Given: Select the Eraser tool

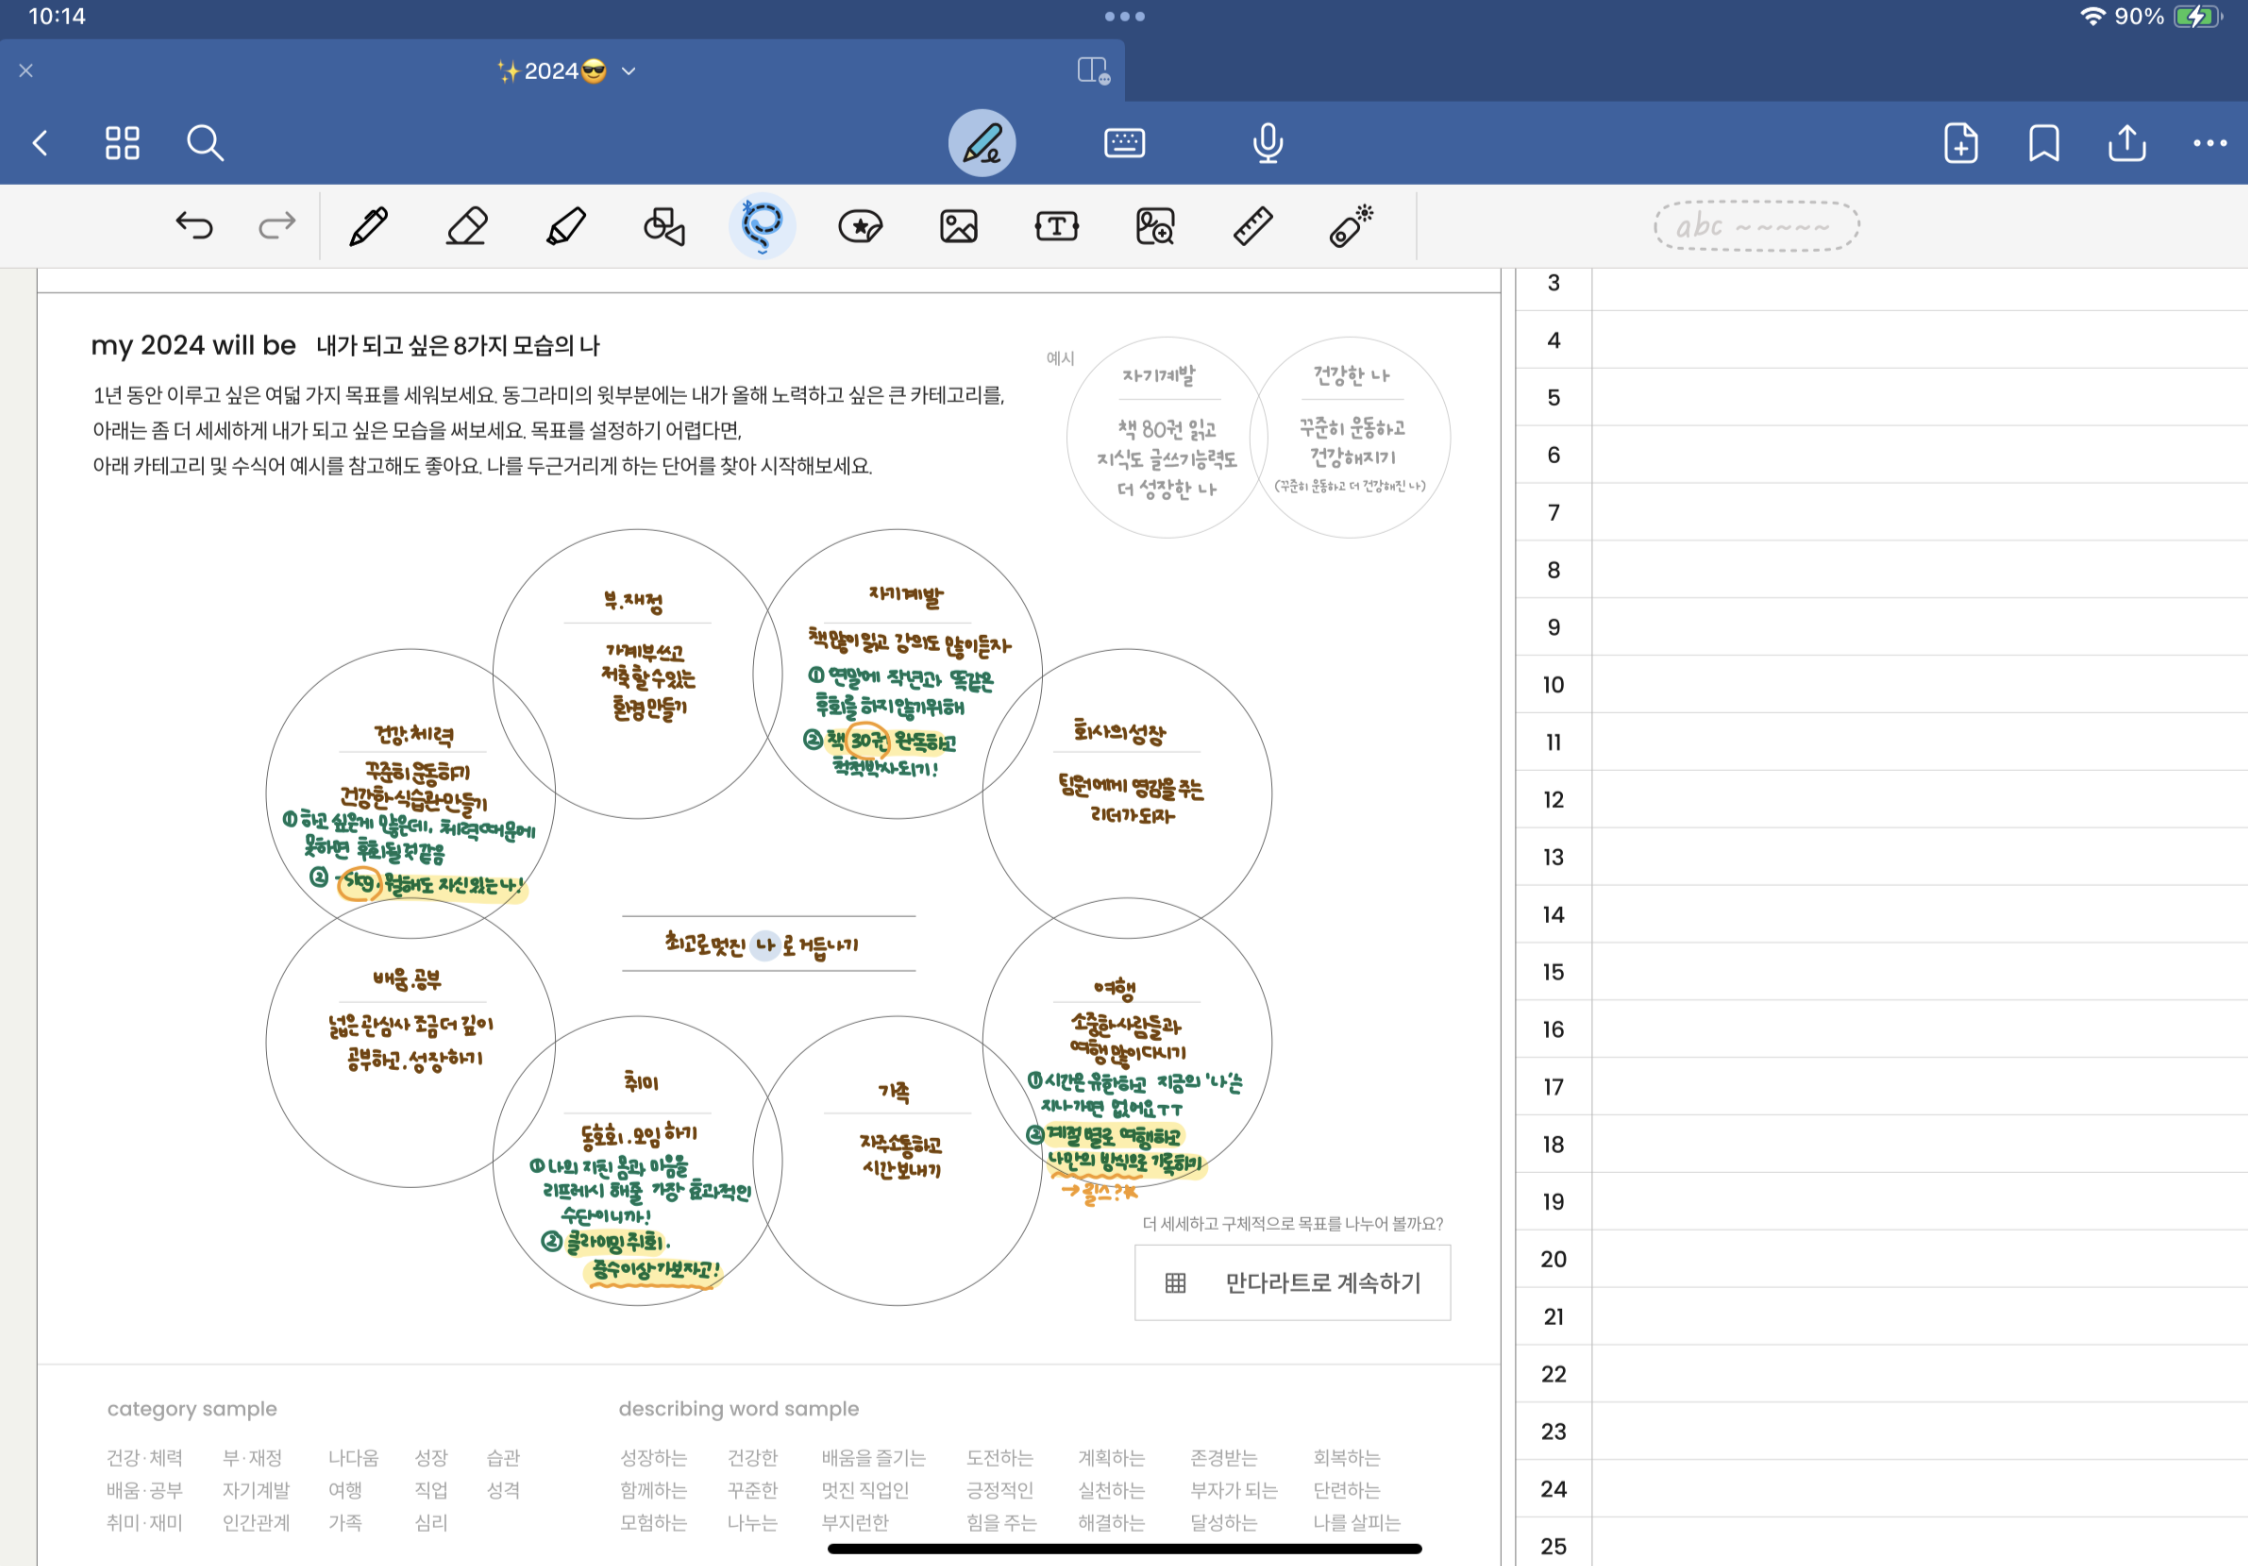Looking at the screenshot, I should pyautogui.click(x=466, y=226).
